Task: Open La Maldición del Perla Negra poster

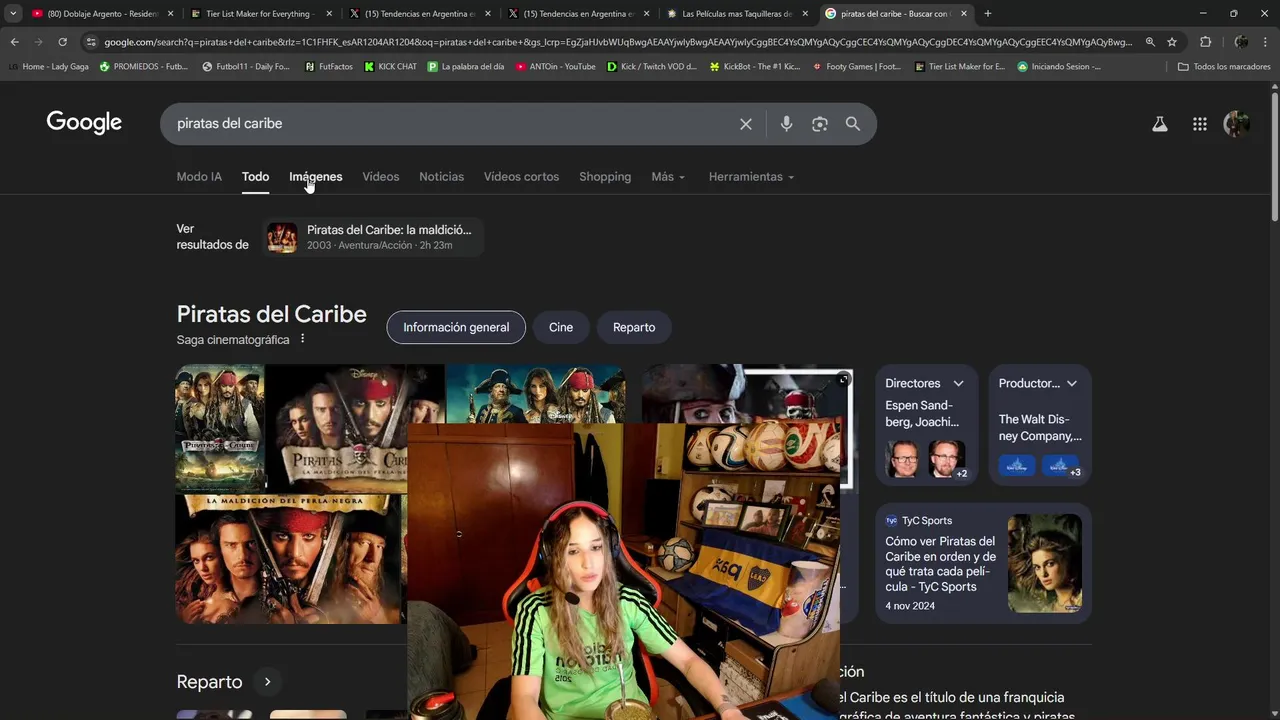Action: [290, 559]
